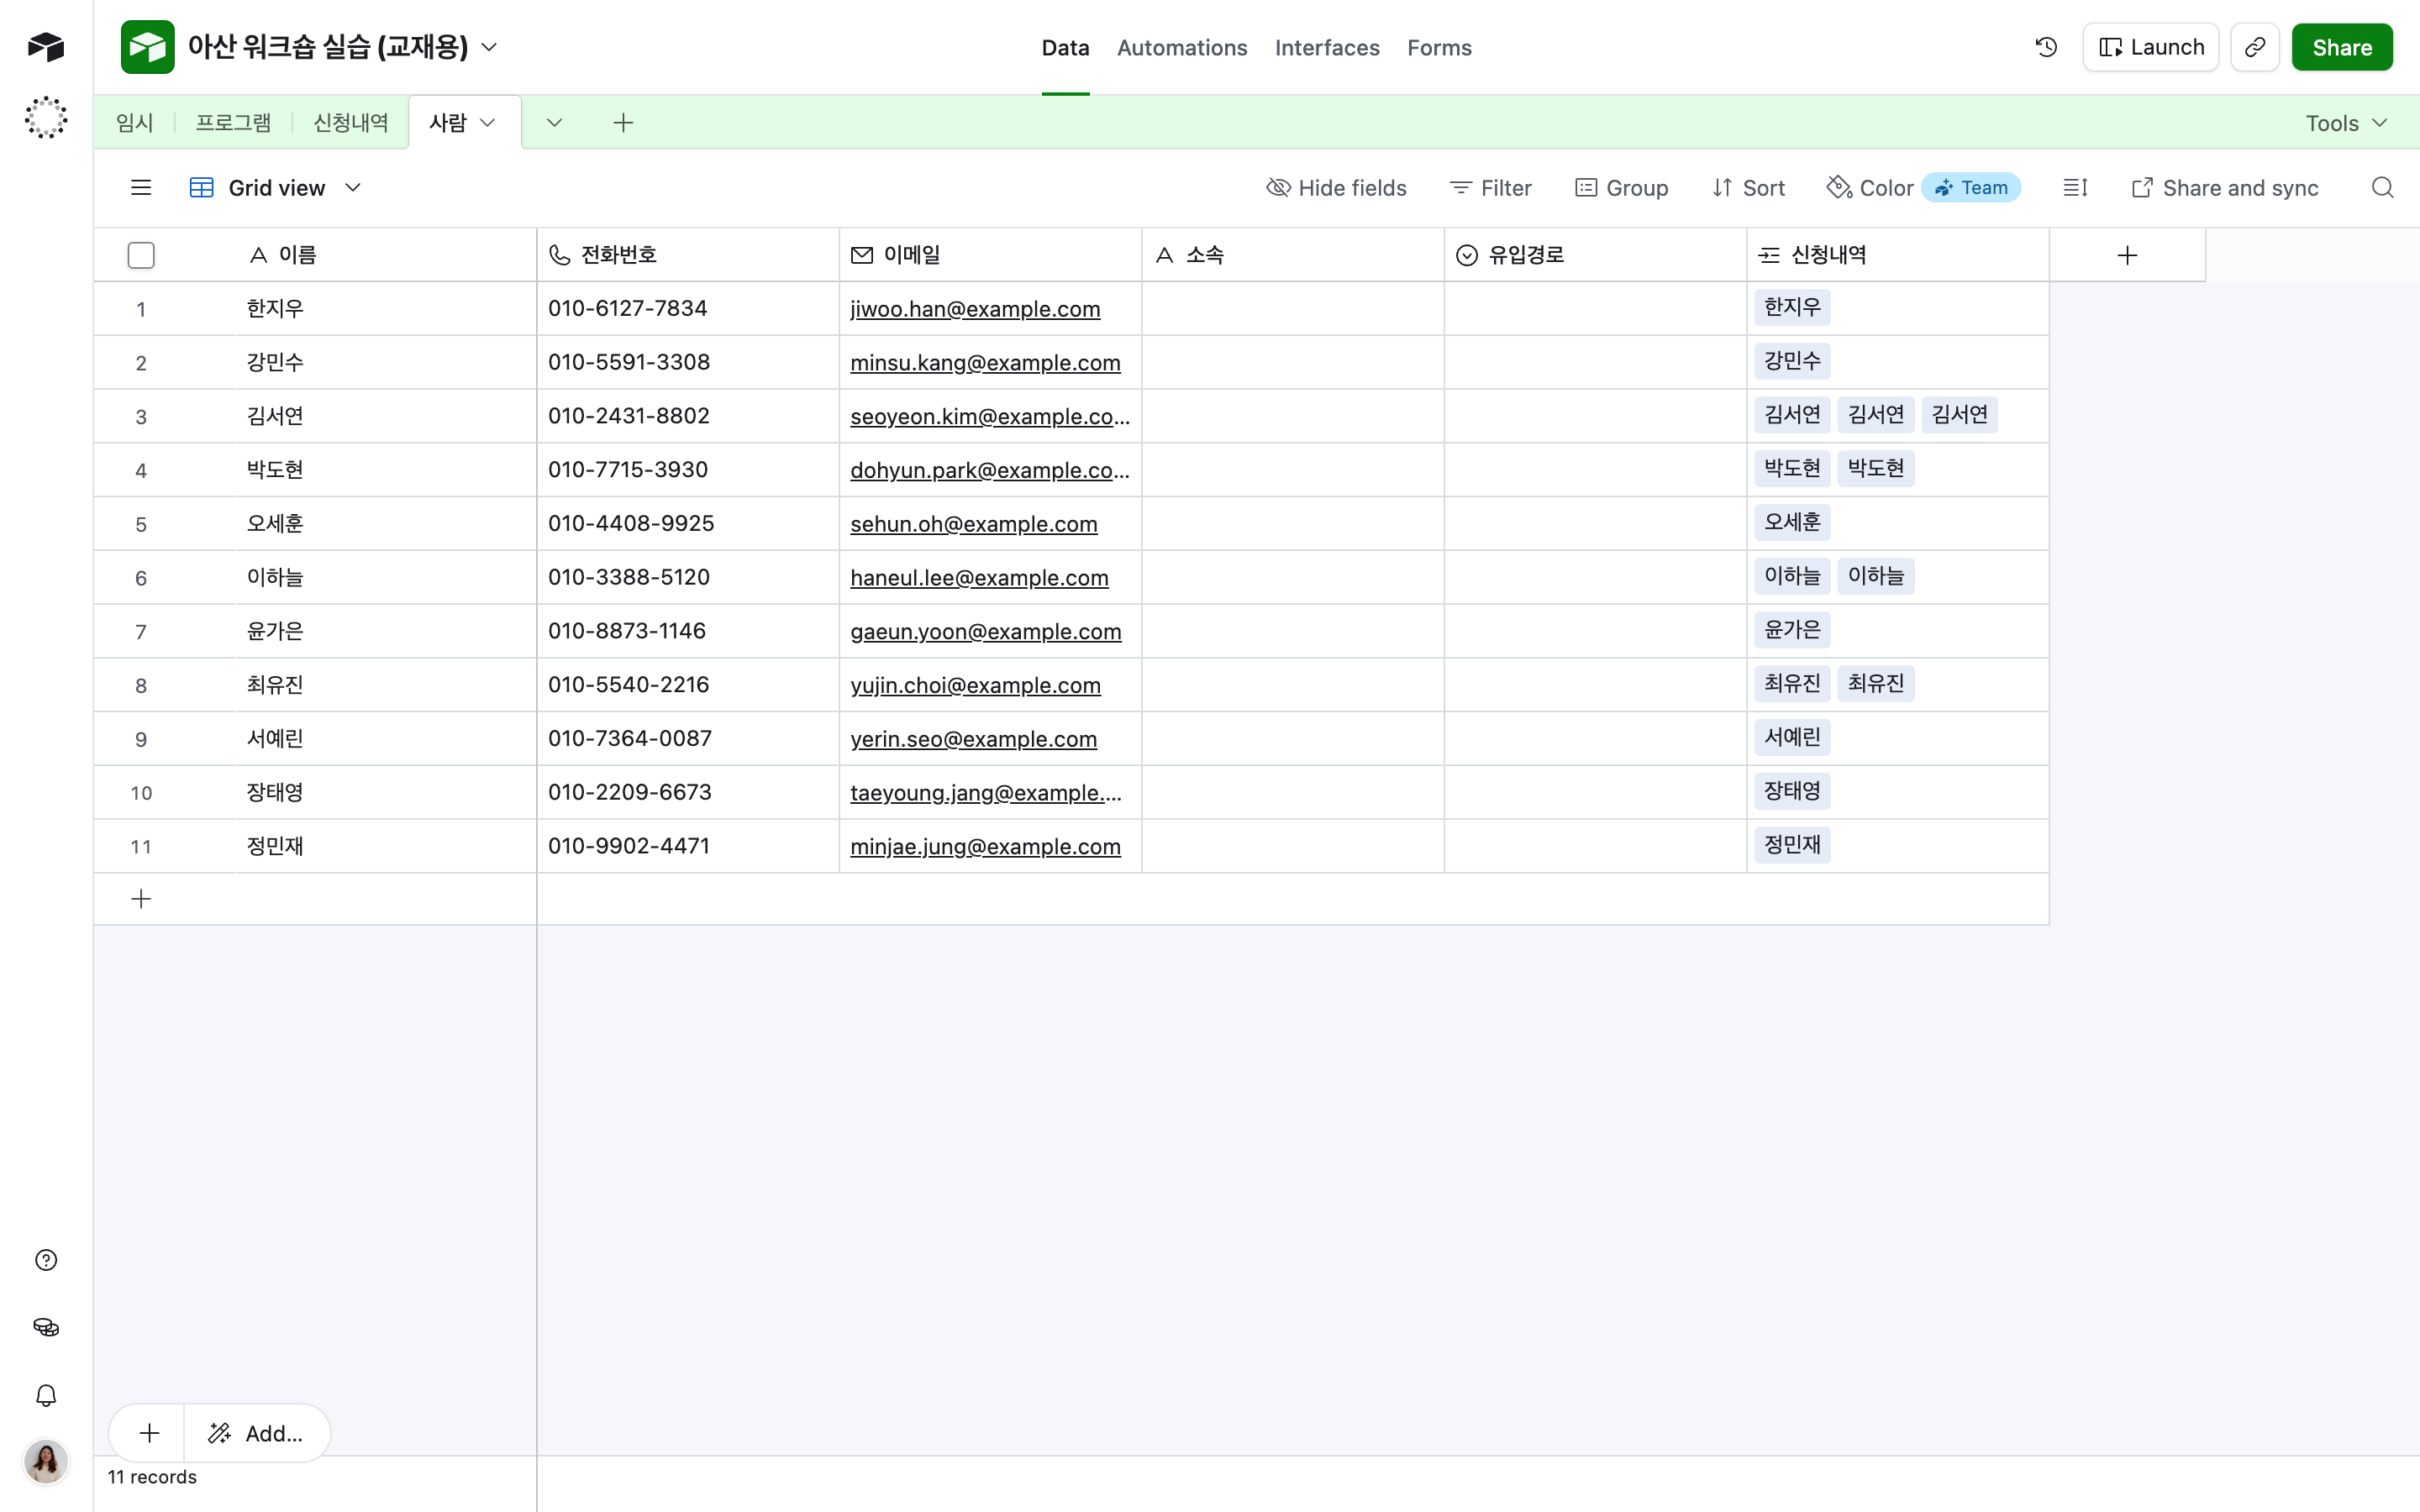Image resolution: width=2420 pixels, height=1512 pixels.
Task: Toggle the views sidebar hamburger icon
Action: pyautogui.click(x=141, y=188)
